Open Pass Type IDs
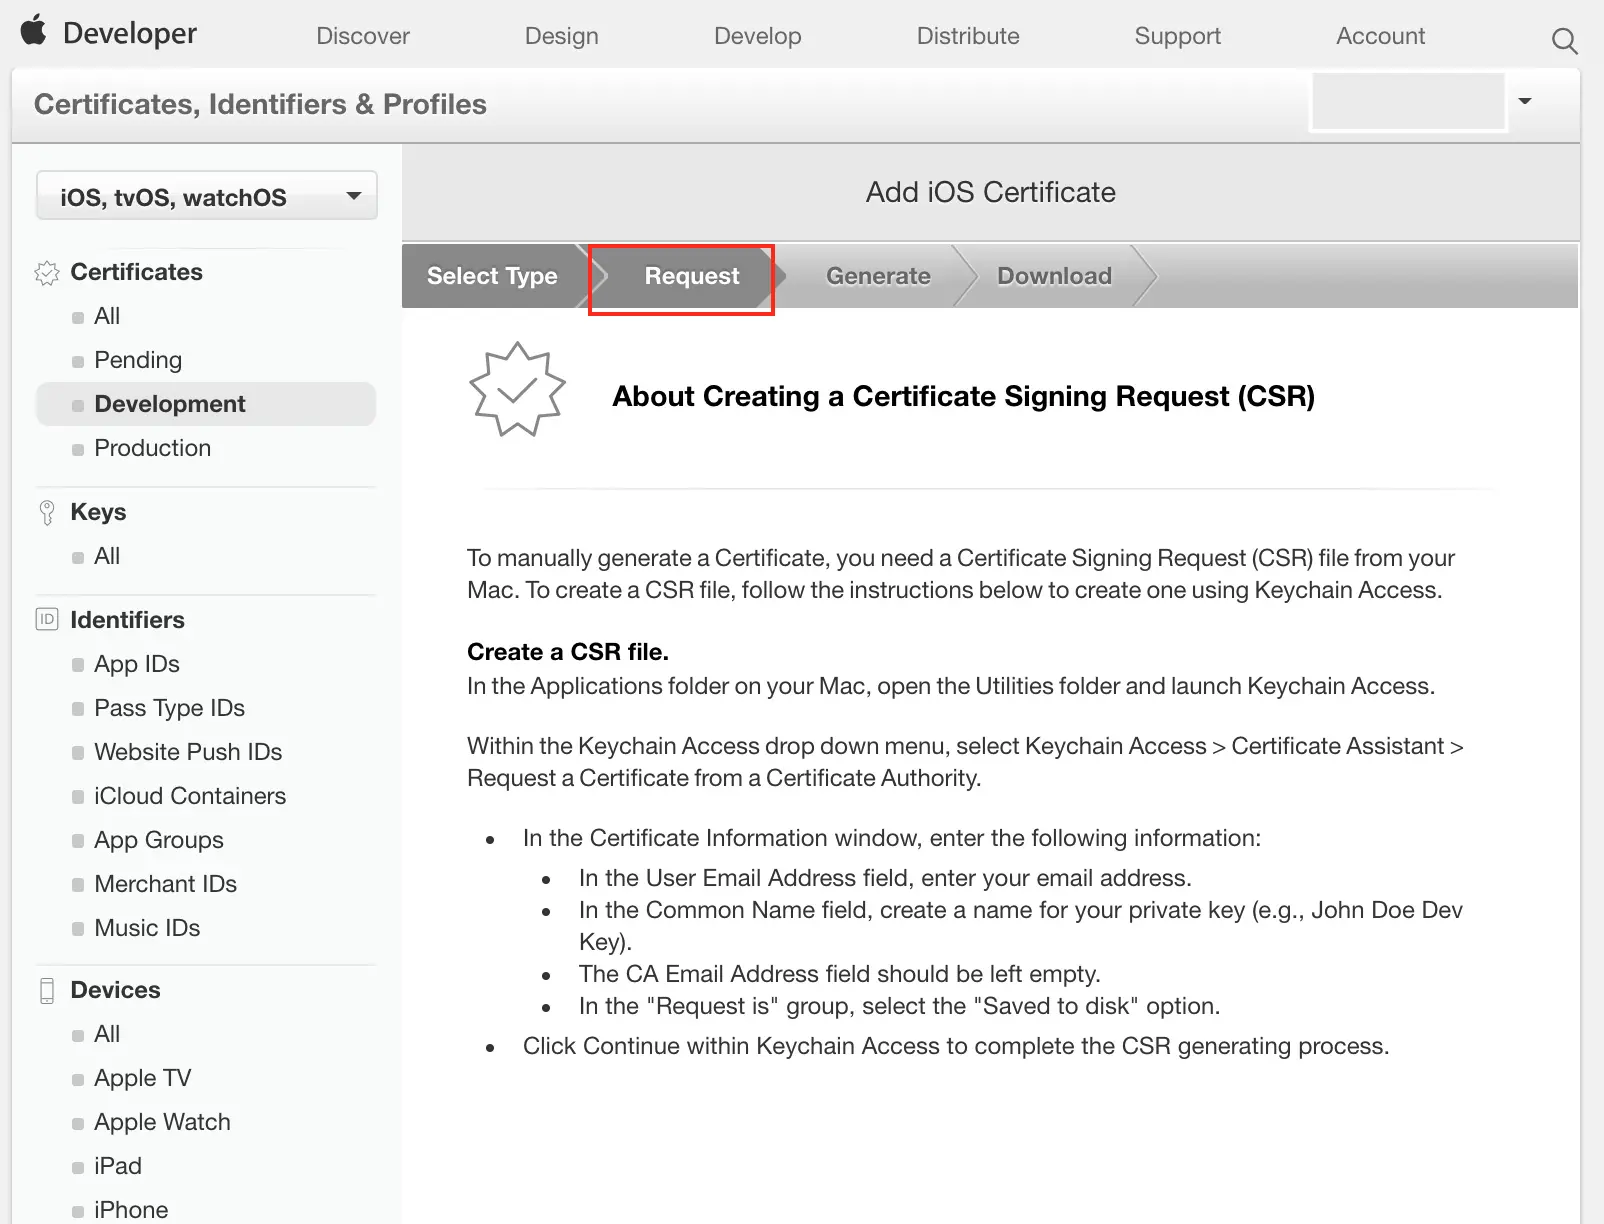Viewport: 1604px width, 1224px height. coord(170,708)
